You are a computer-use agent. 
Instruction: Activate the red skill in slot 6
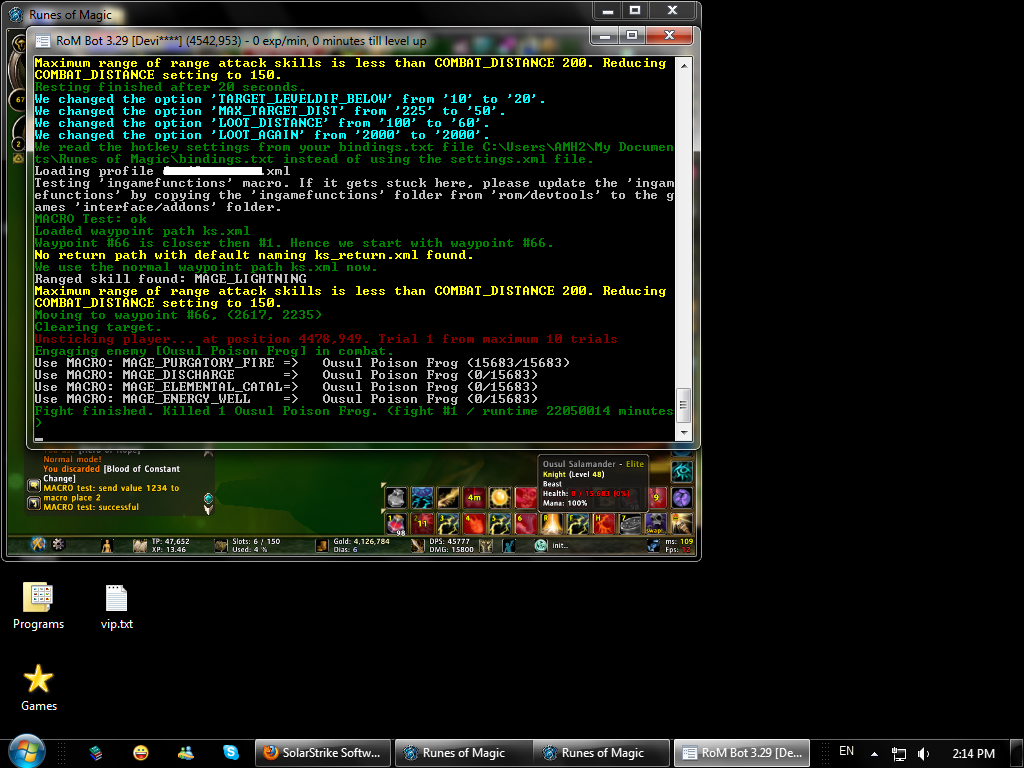tap(526, 524)
